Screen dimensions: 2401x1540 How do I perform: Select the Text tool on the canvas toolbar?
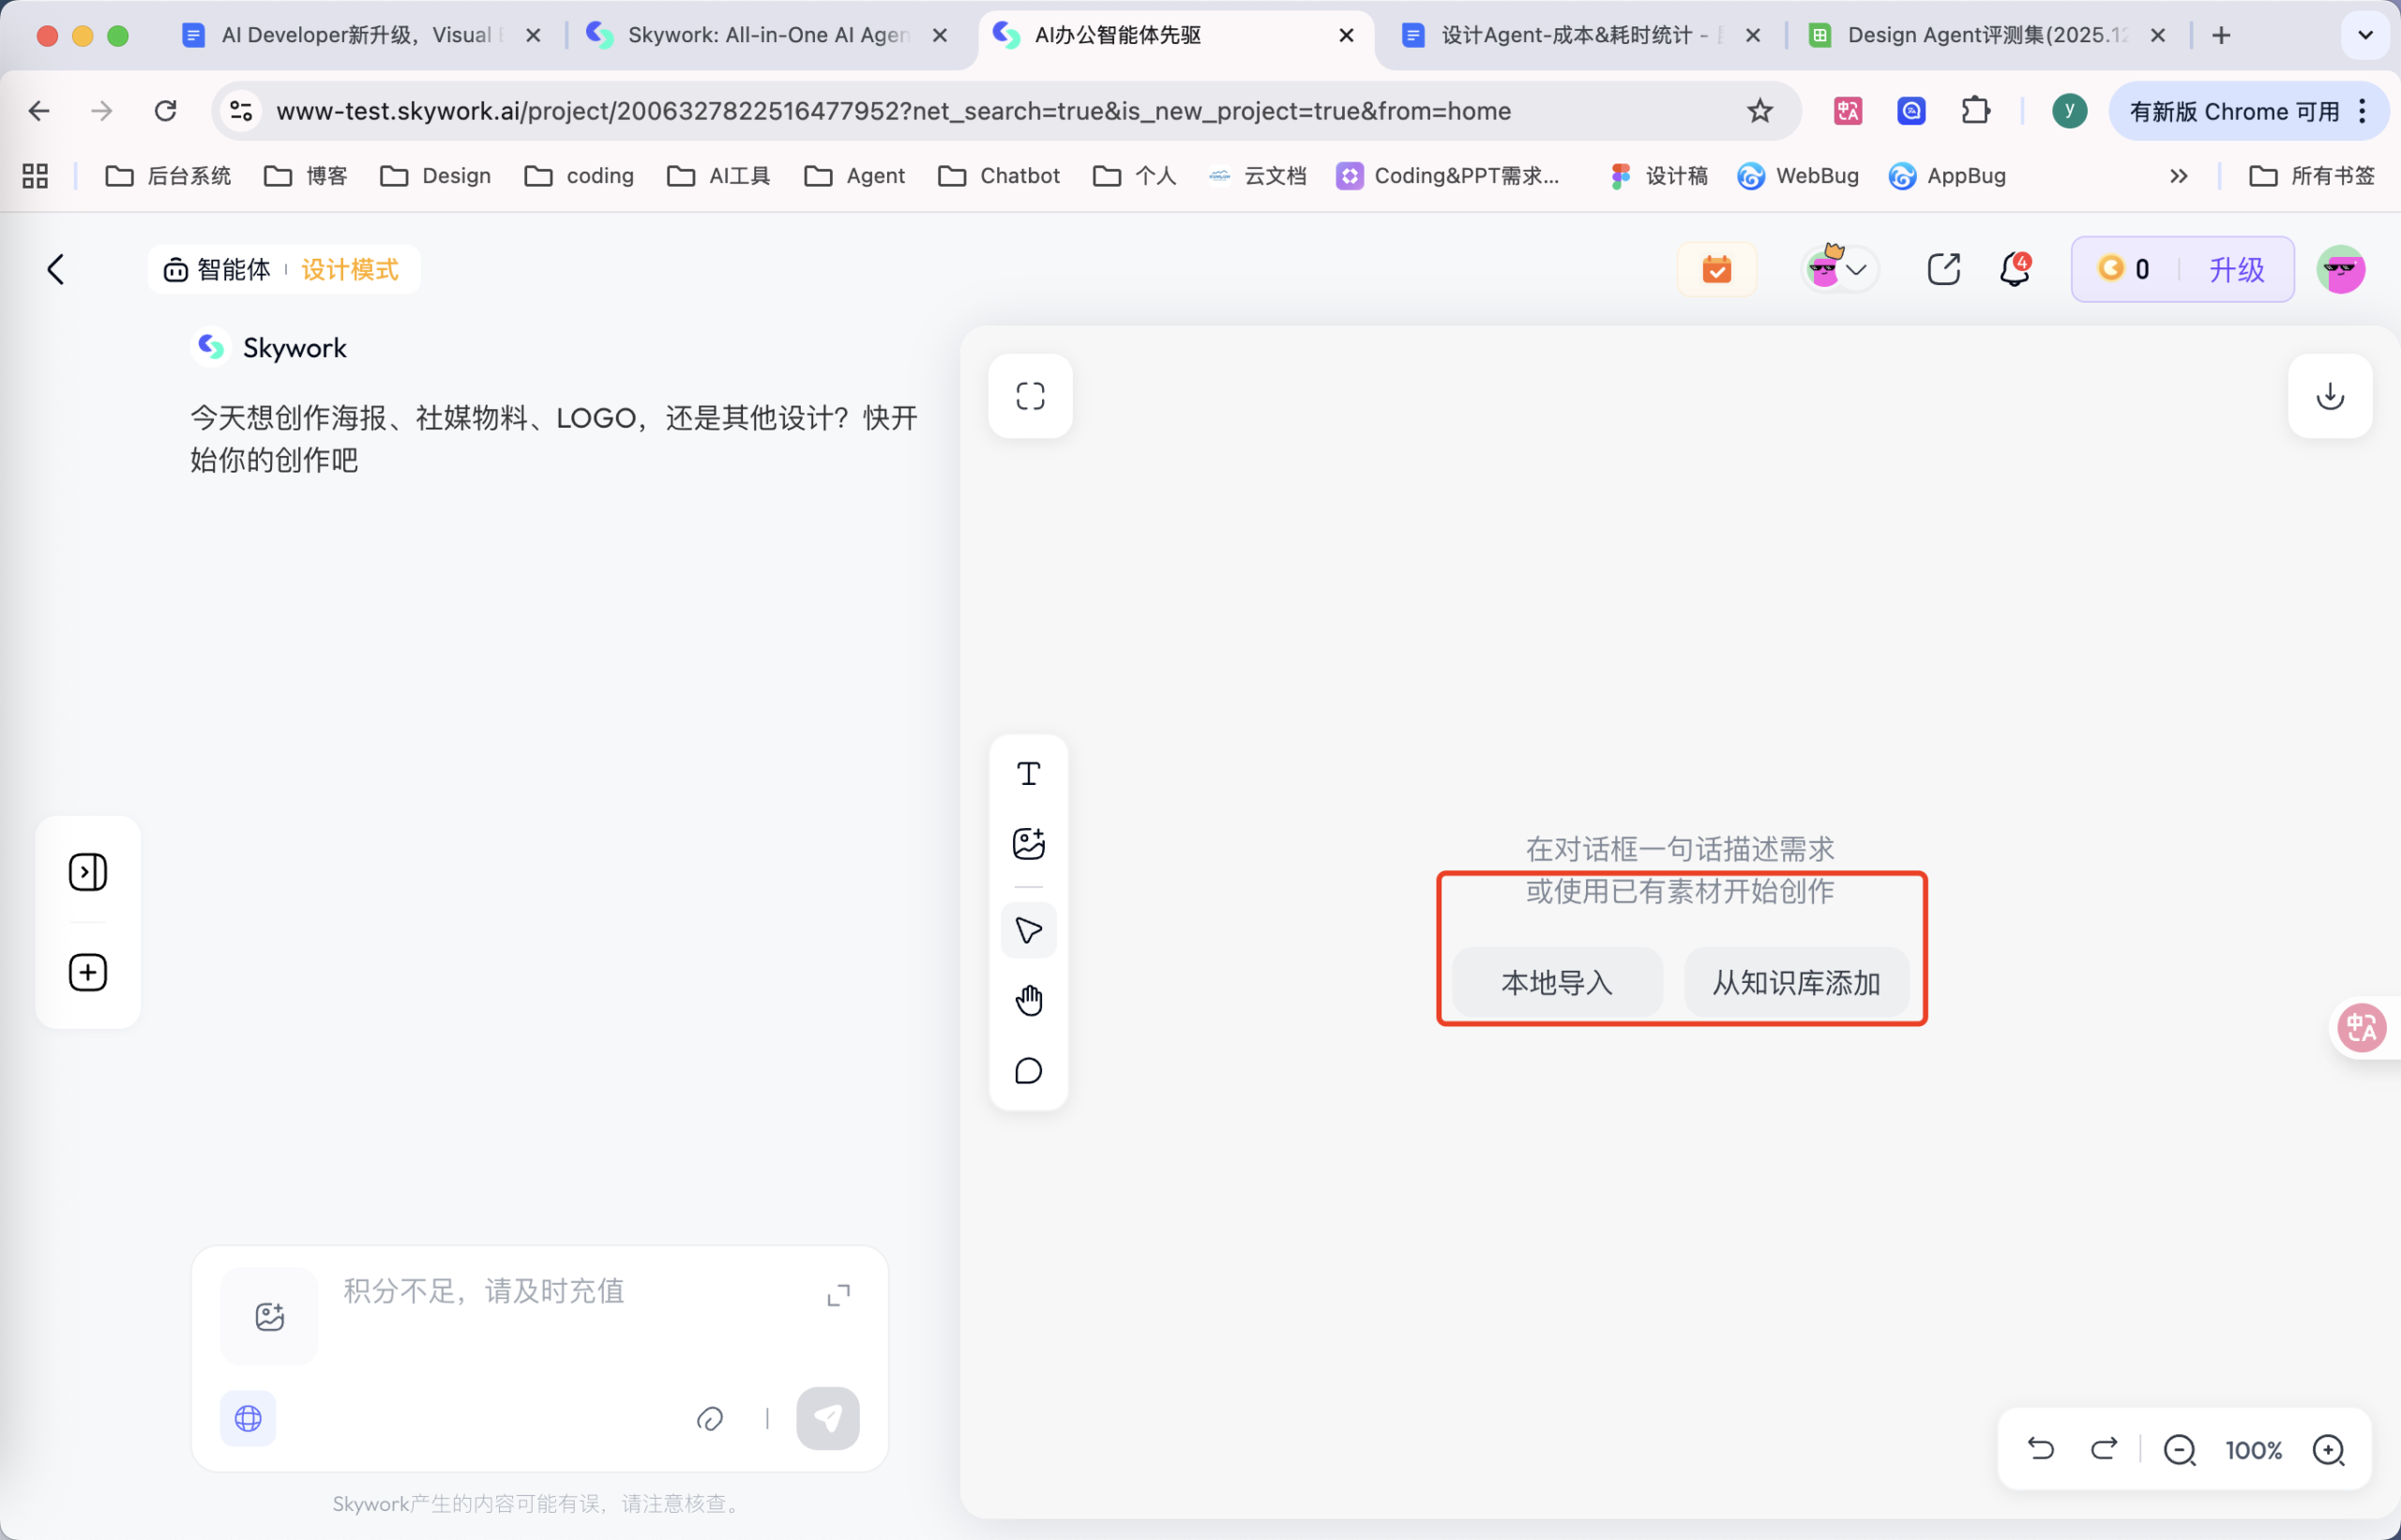pyautogui.click(x=1029, y=772)
